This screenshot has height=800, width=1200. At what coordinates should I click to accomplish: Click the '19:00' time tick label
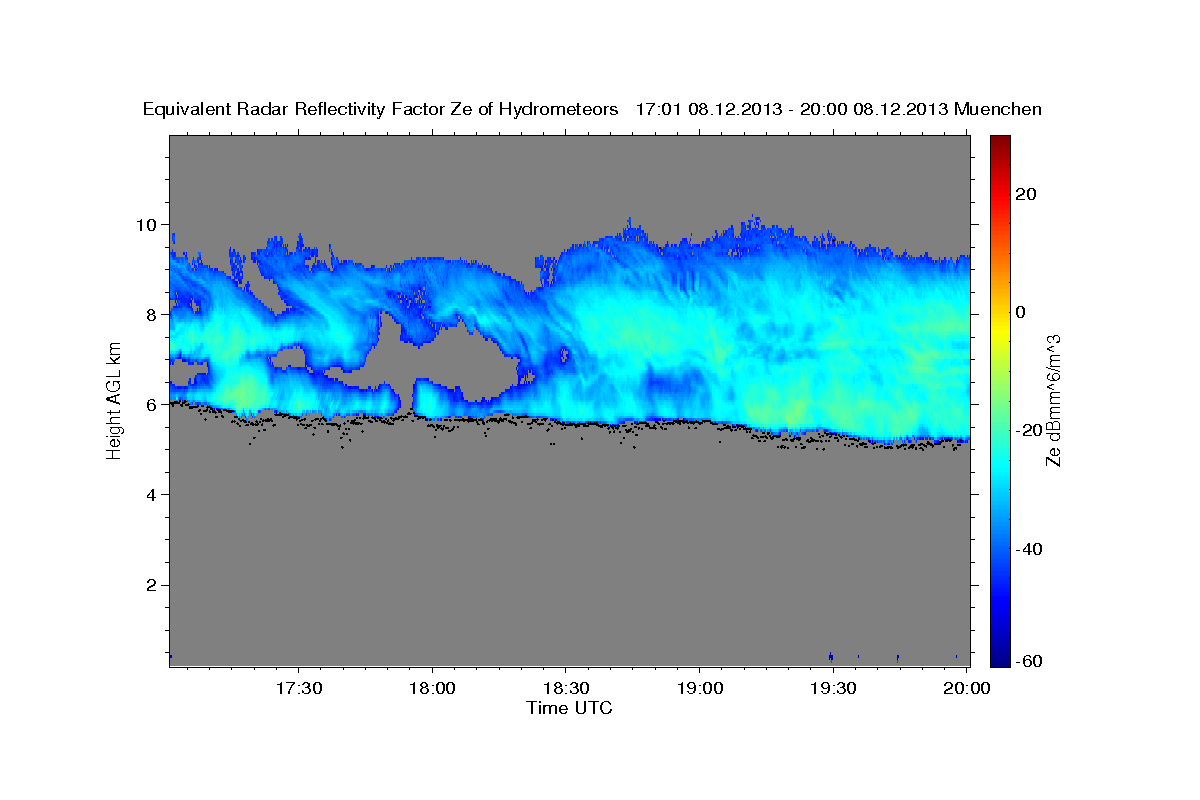700,689
